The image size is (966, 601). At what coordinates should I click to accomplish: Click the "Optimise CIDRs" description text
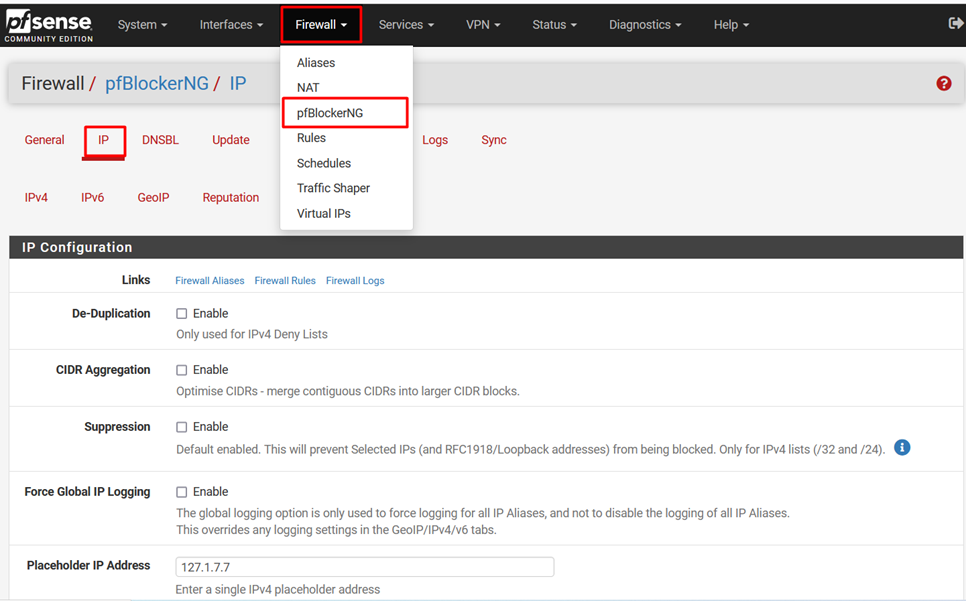tap(348, 391)
